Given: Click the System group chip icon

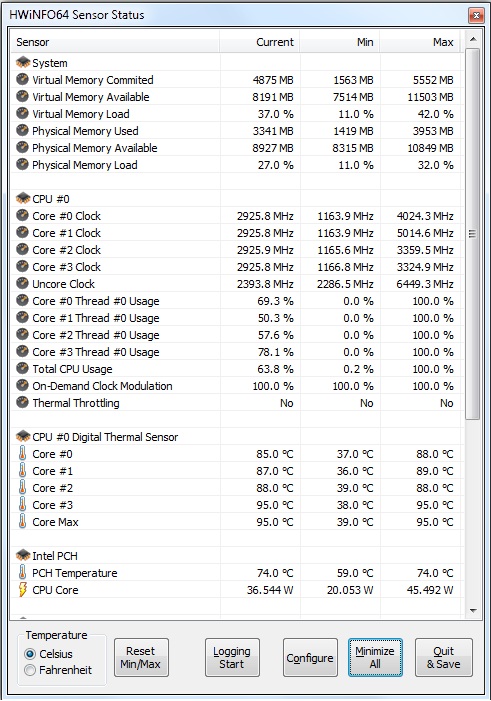Looking at the screenshot, I should click(23, 63).
